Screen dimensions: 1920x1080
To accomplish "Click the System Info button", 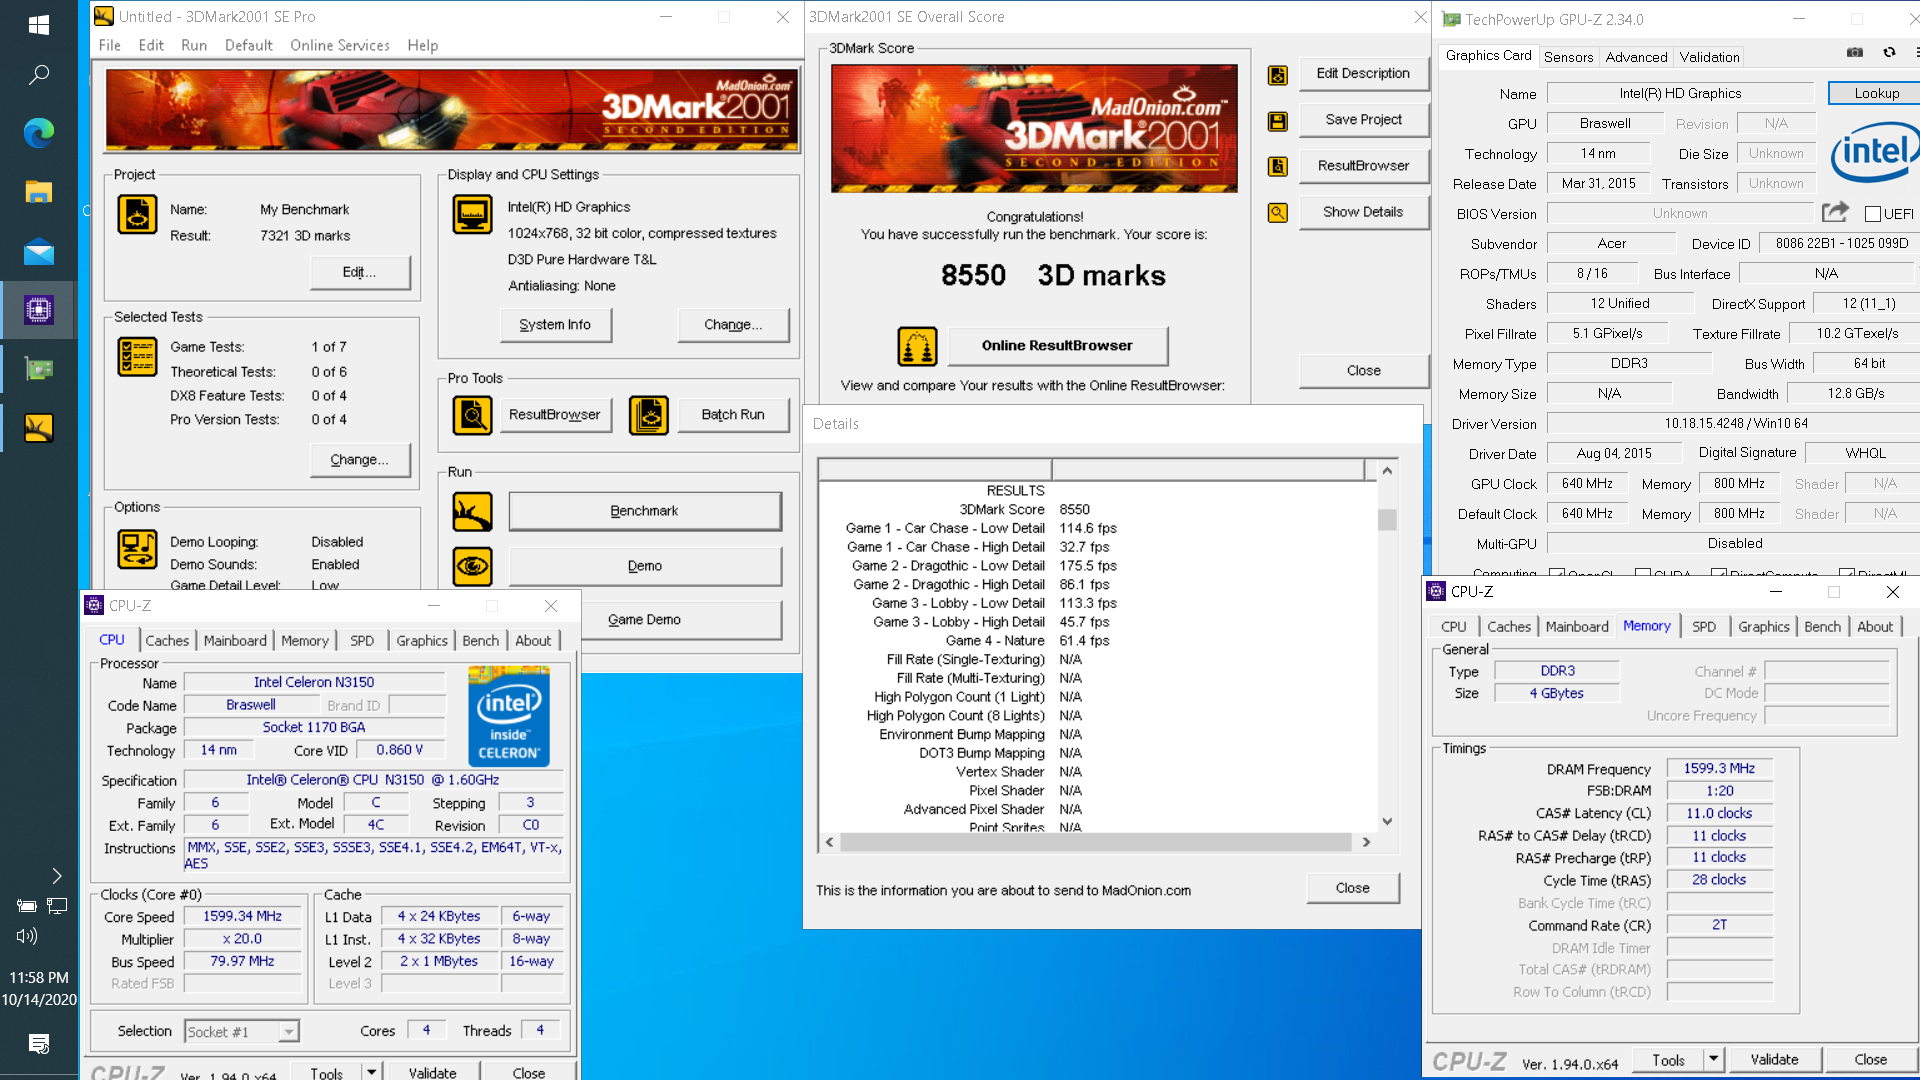I will coord(555,325).
